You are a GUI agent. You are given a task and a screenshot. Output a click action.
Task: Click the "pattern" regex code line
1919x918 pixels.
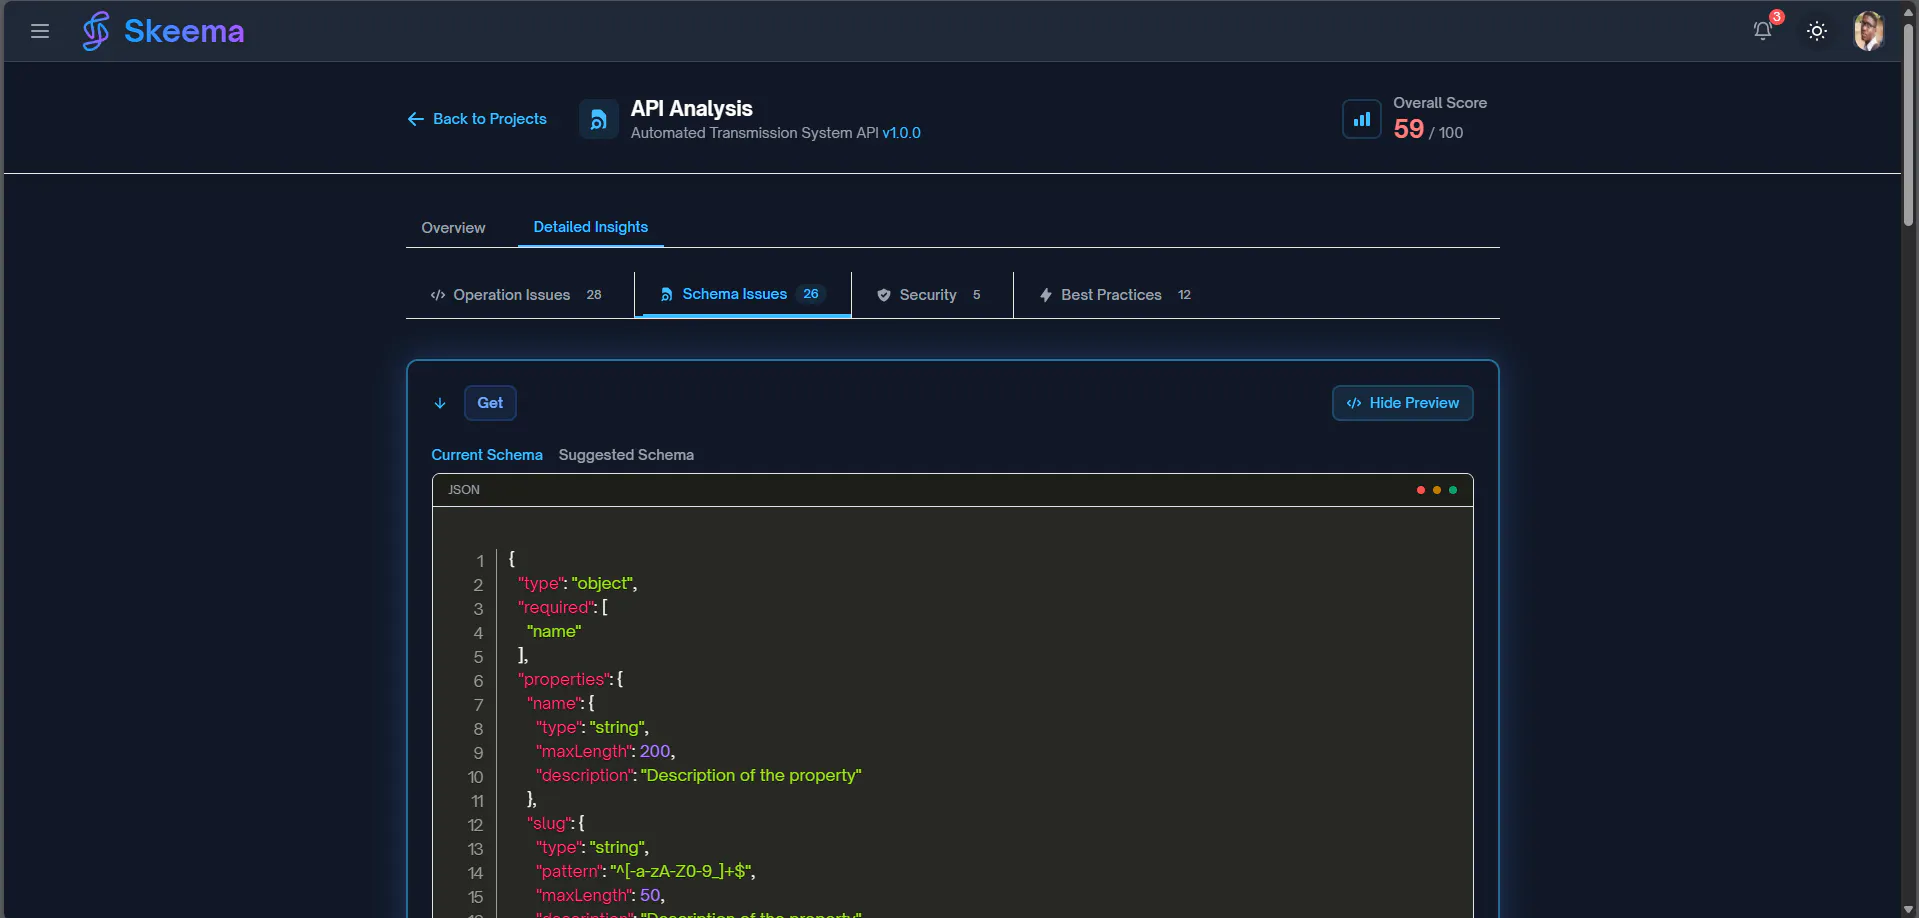645,871
